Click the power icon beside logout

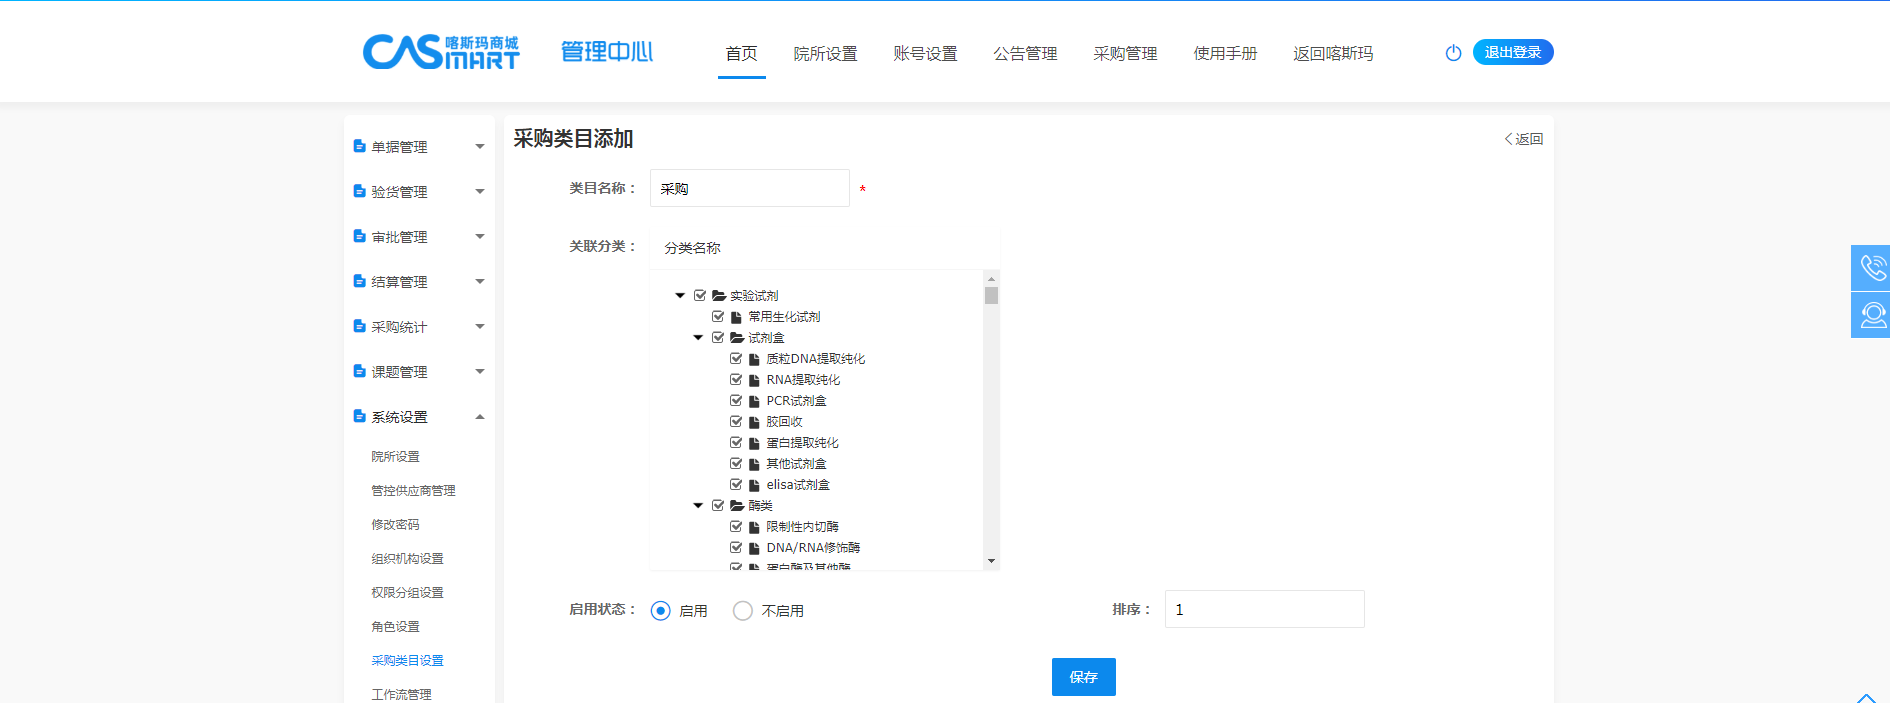[1453, 53]
